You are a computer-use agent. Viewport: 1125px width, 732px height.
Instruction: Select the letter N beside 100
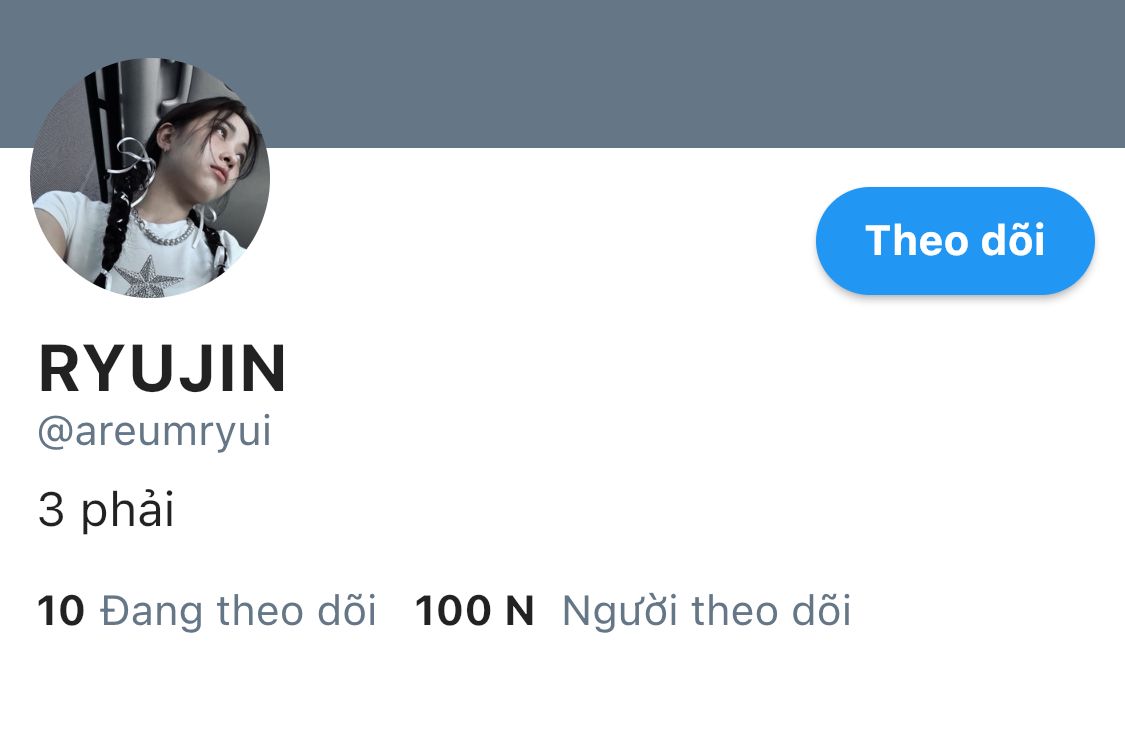(x=519, y=611)
